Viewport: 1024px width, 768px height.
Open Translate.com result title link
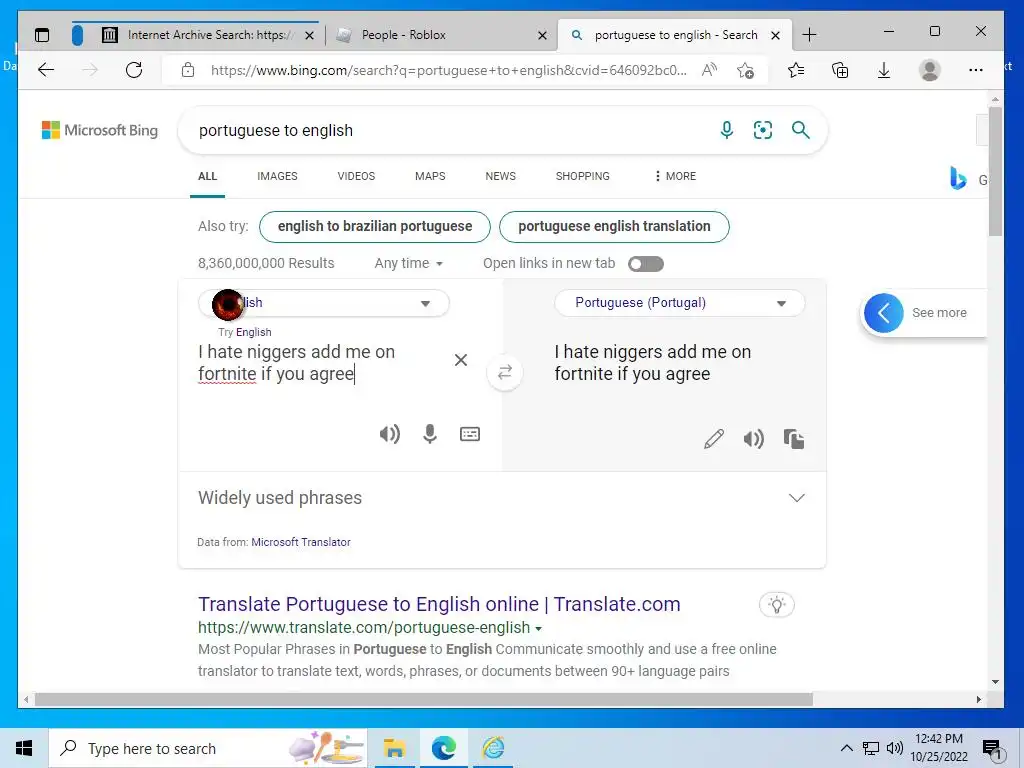click(x=439, y=604)
